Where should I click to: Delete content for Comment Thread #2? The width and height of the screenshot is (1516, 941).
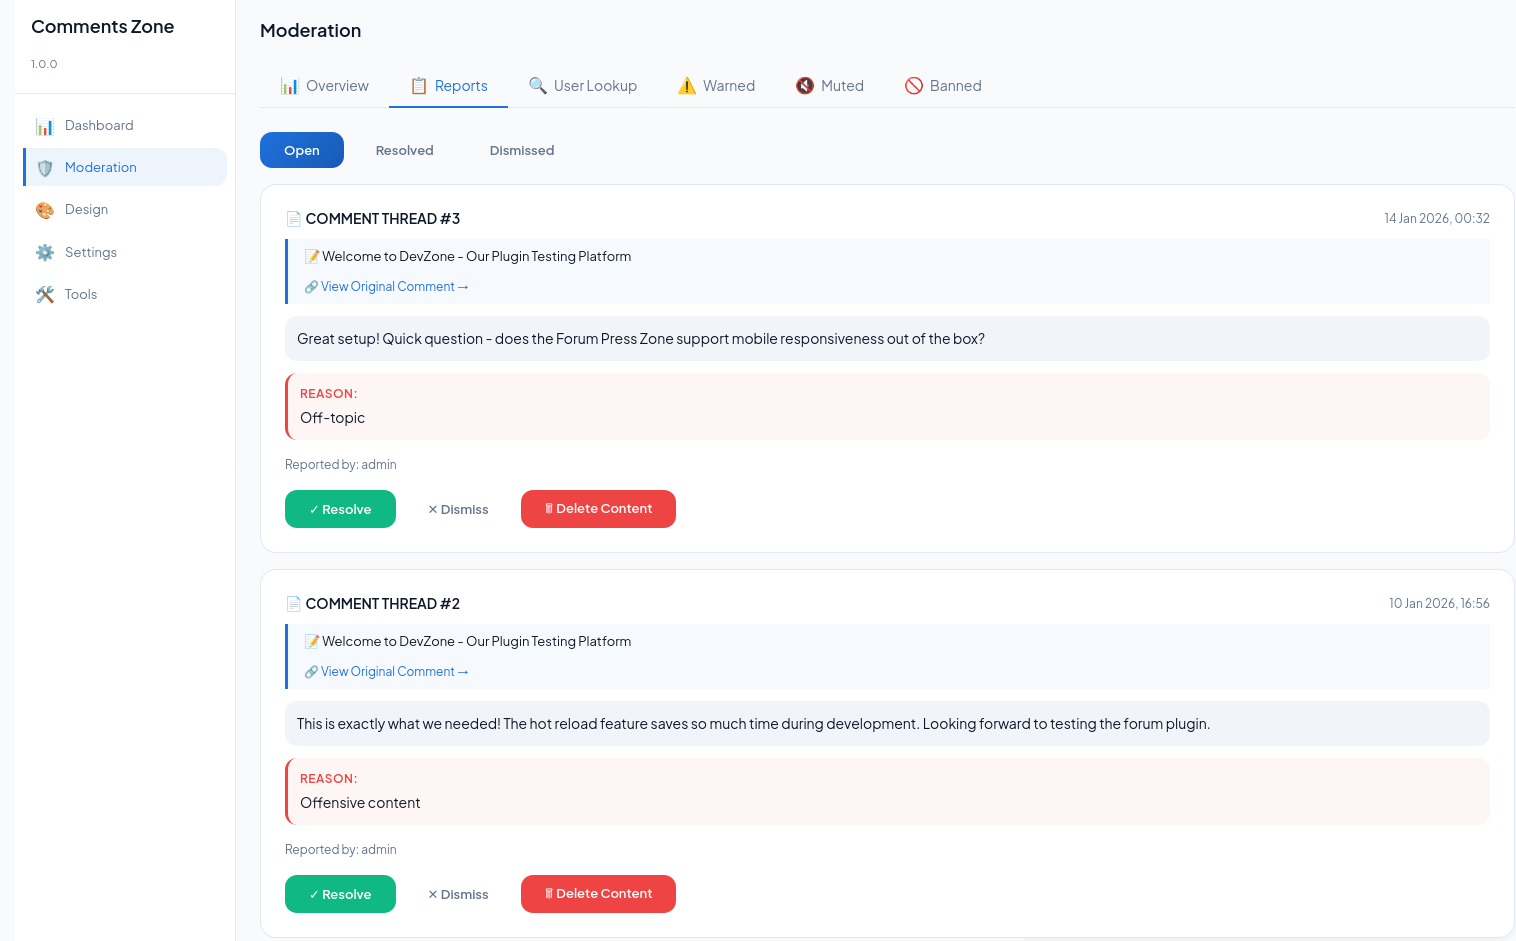pos(598,894)
